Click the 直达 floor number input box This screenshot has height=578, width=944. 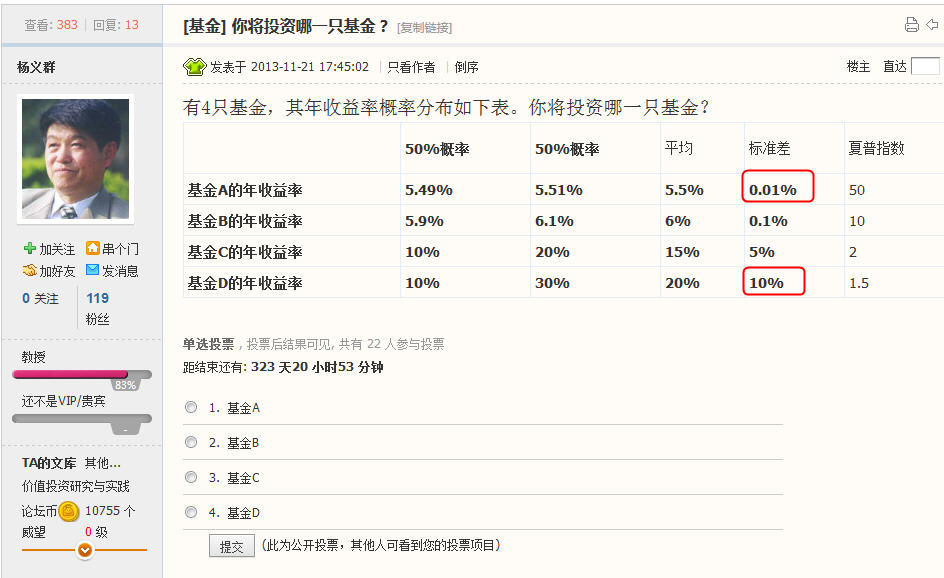coord(925,67)
